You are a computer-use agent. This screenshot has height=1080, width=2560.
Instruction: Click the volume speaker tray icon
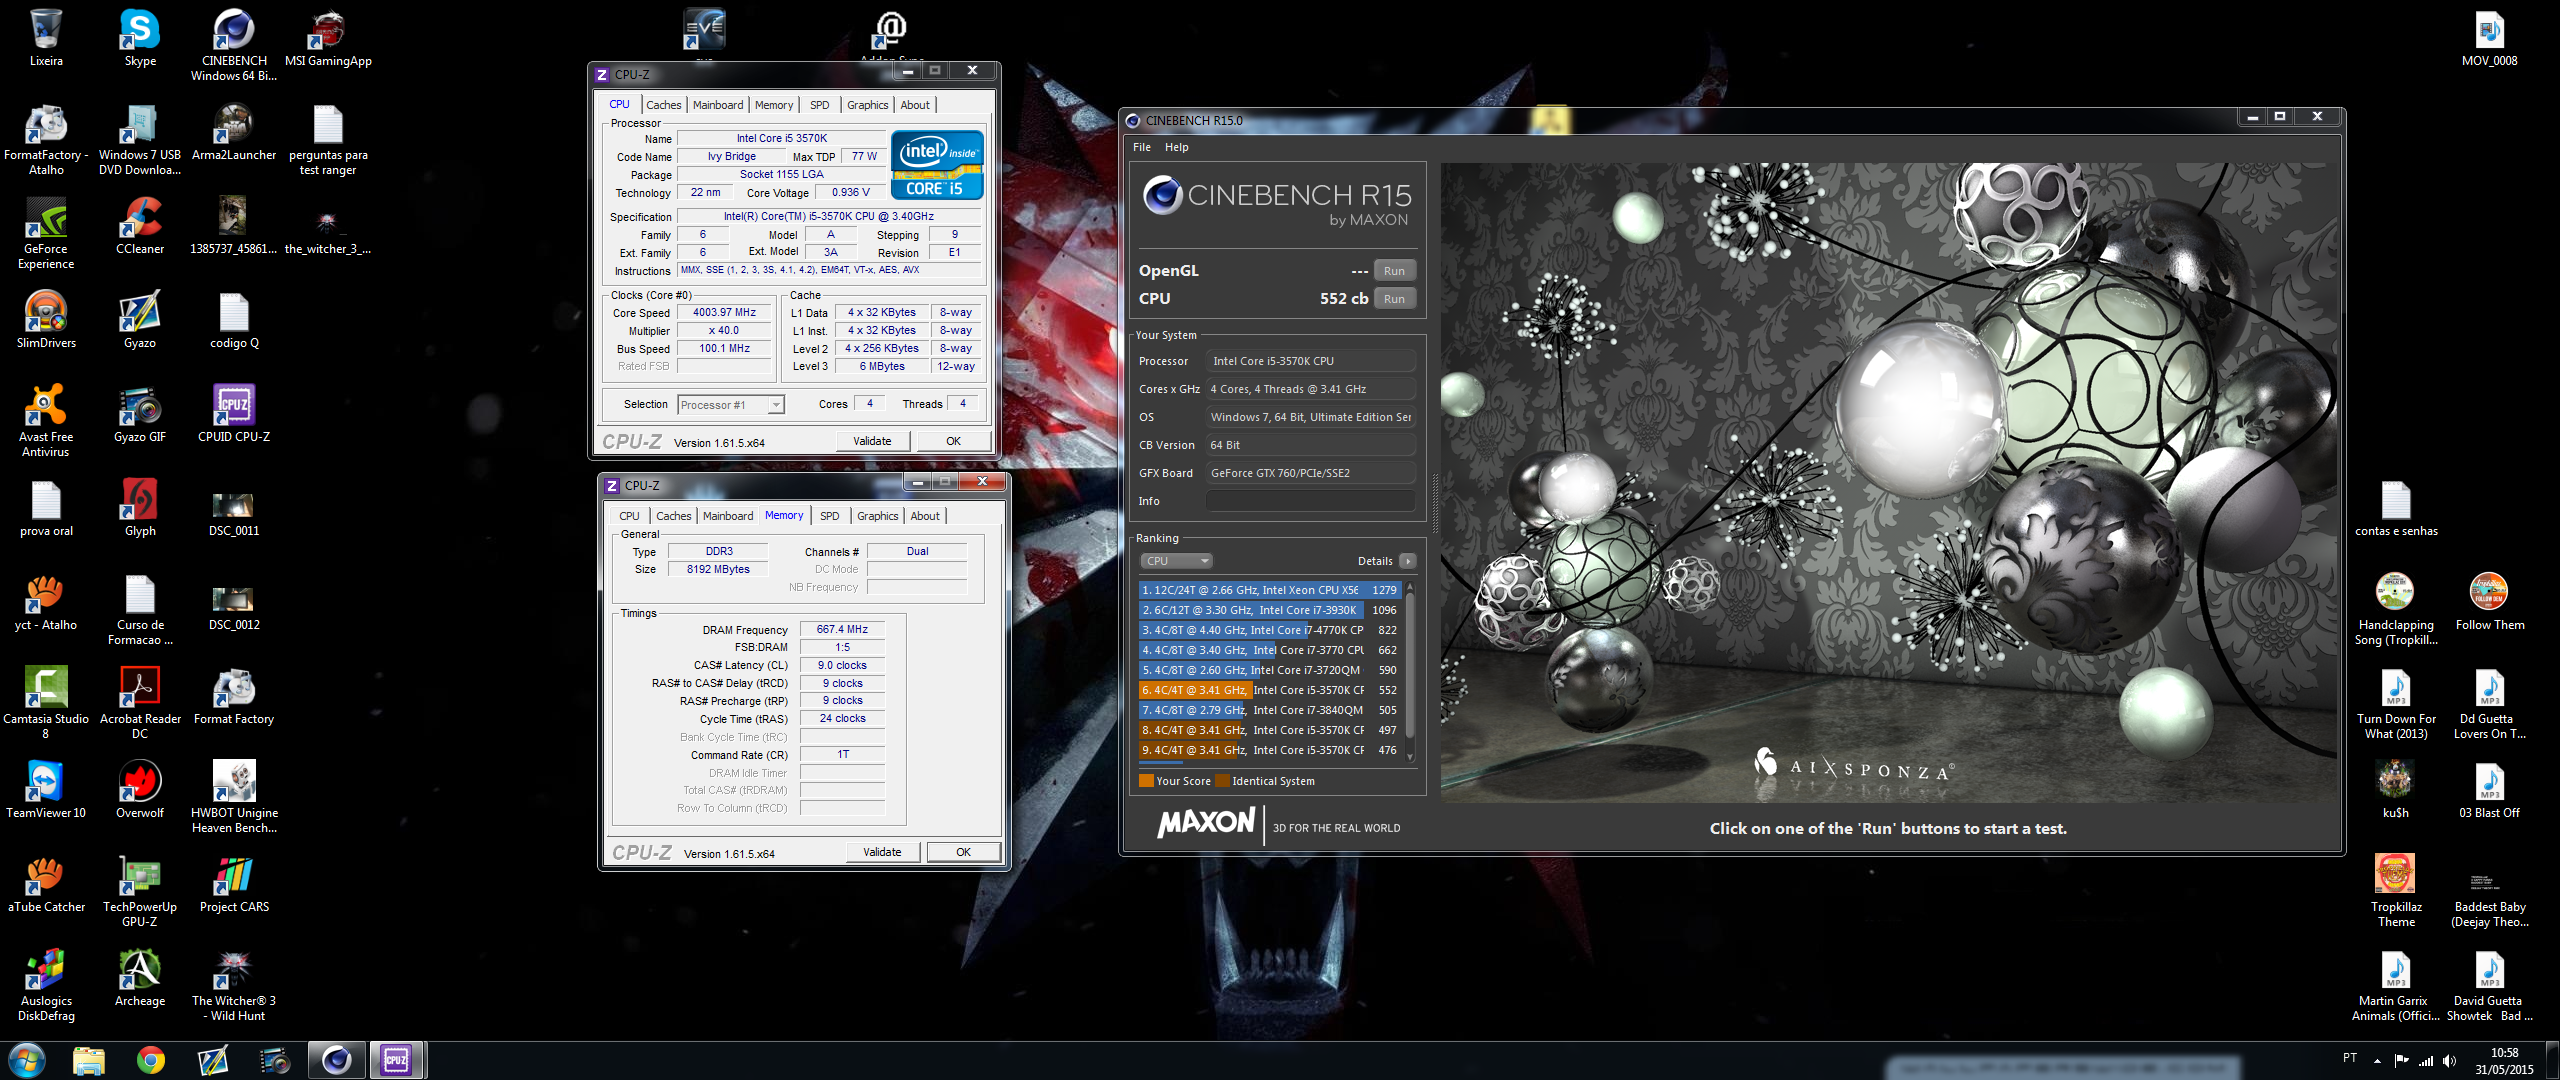[x=2449, y=1061]
